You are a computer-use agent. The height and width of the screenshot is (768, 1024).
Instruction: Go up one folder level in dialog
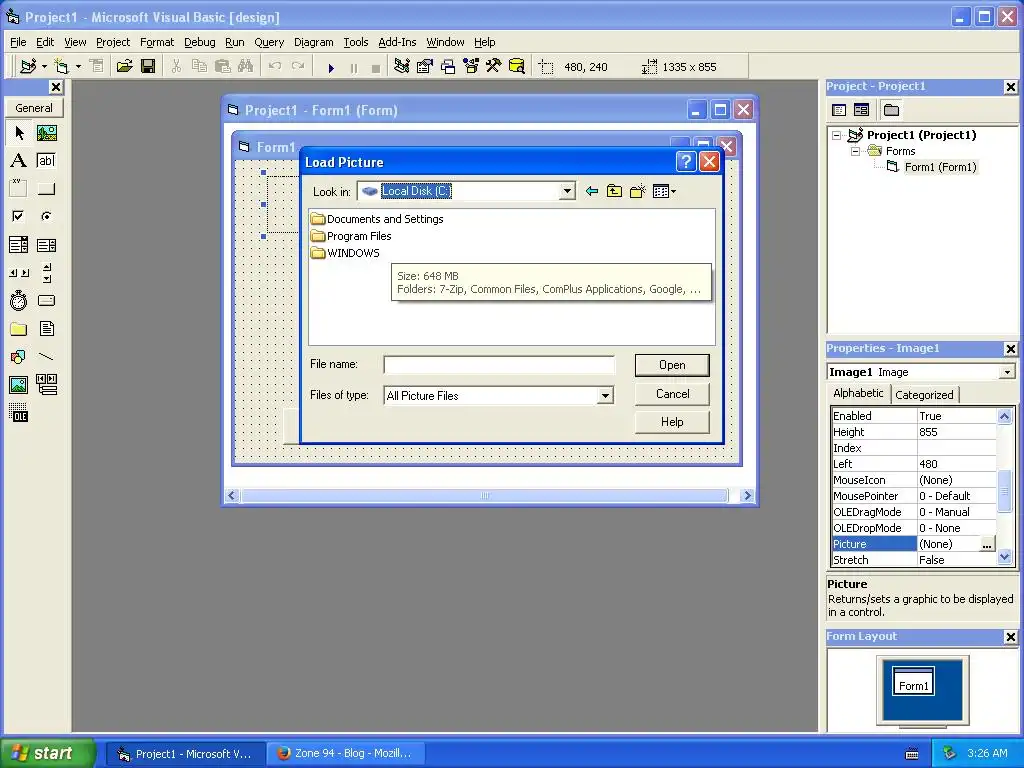(x=614, y=191)
